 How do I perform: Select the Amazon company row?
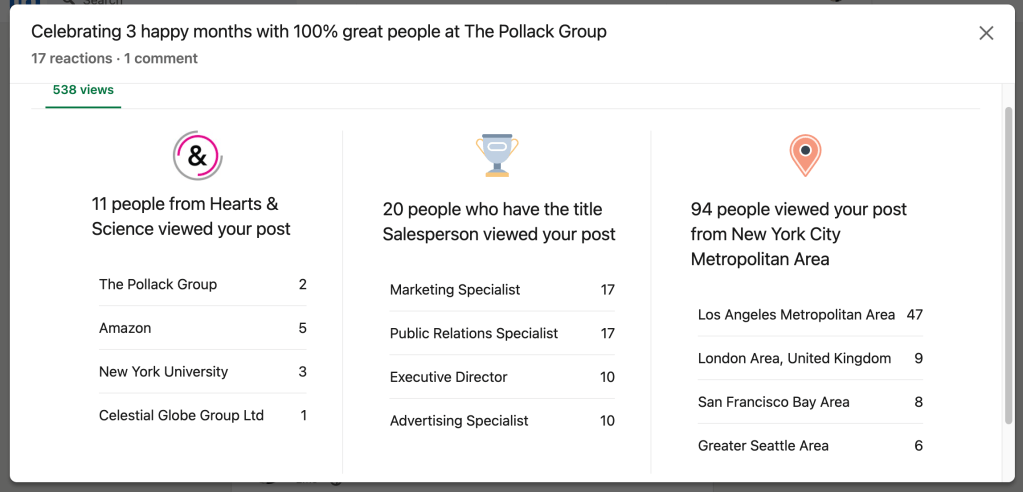(x=202, y=328)
